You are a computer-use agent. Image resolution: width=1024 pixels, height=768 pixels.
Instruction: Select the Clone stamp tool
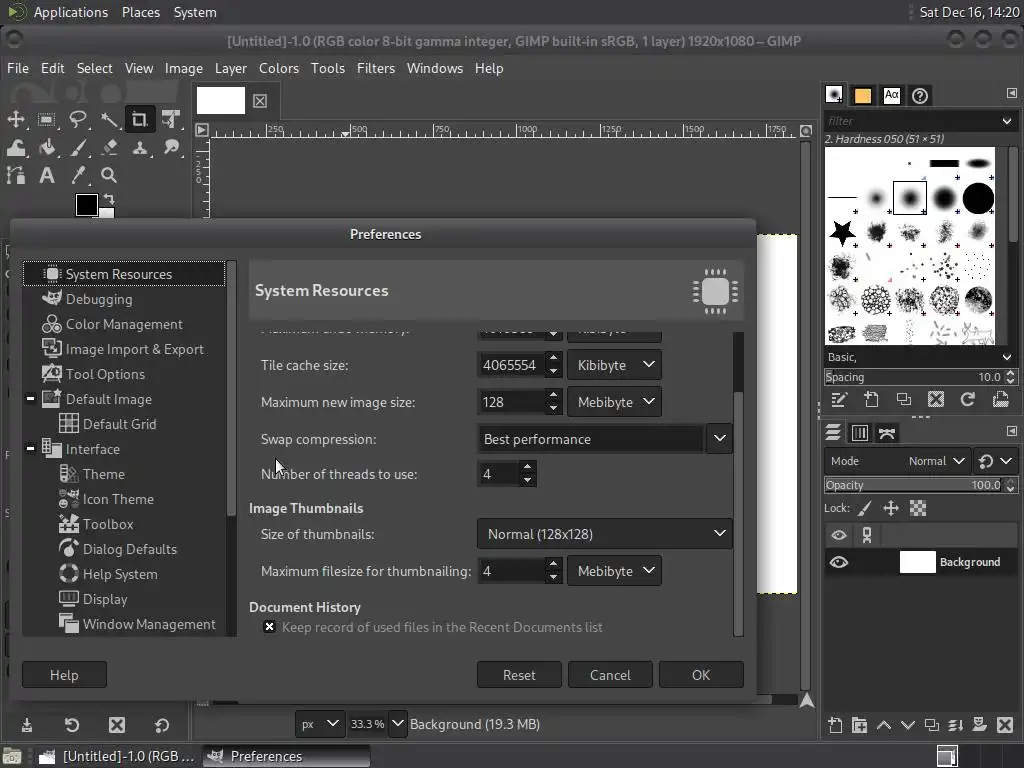(140, 148)
